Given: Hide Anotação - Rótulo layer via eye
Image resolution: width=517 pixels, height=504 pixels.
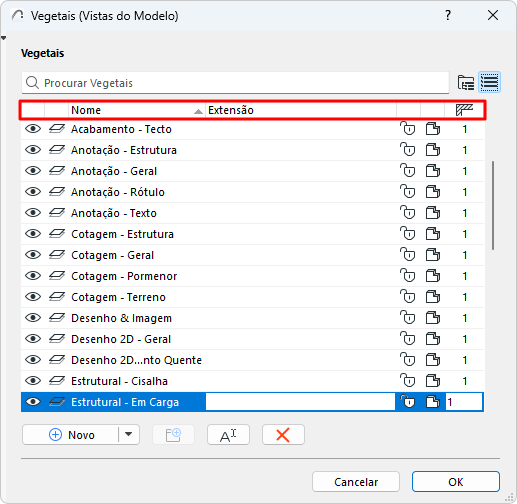Looking at the screenshot, I should [x=33, y=192].
